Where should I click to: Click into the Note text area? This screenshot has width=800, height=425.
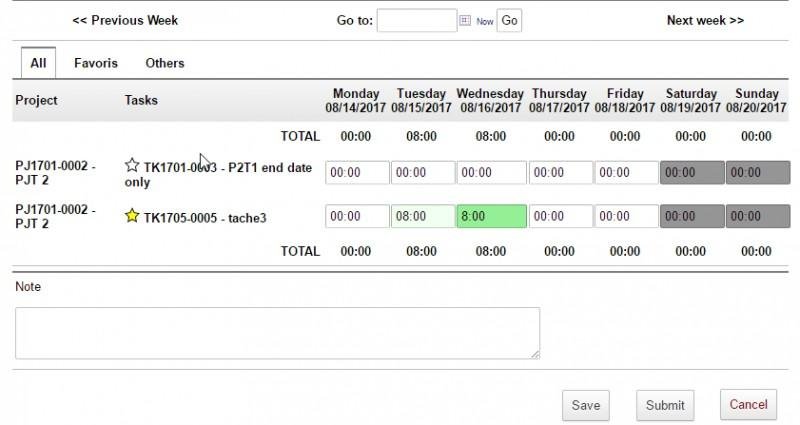[278, 333]
